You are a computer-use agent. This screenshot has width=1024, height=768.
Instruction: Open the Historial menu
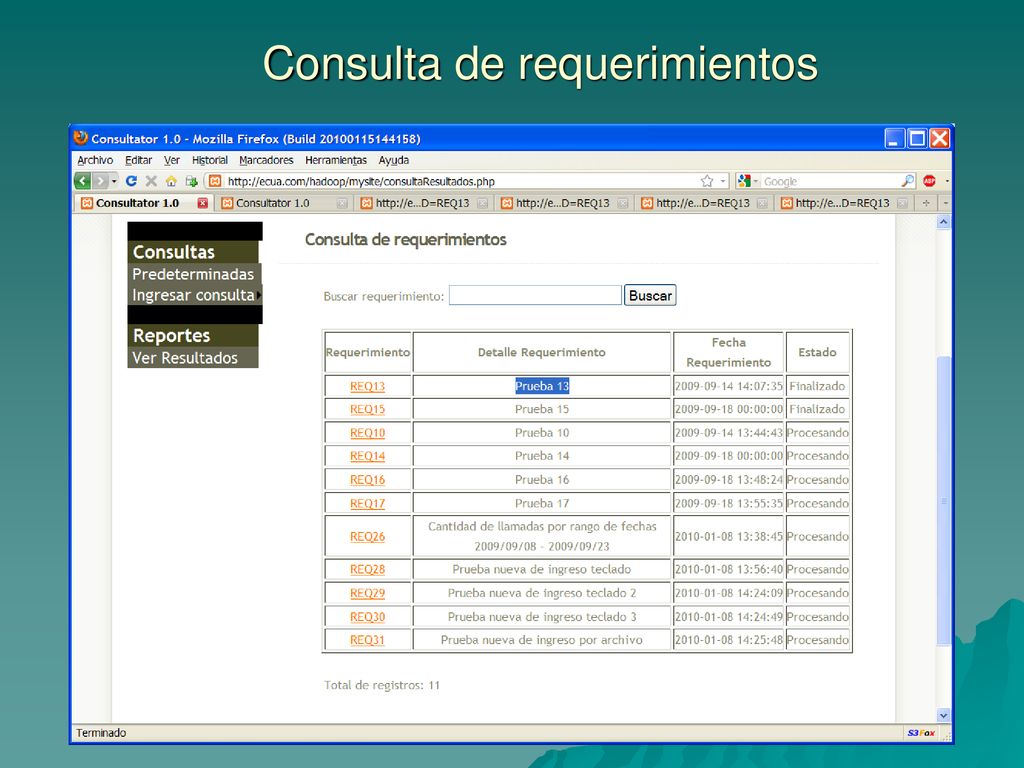tap(210, 160)
